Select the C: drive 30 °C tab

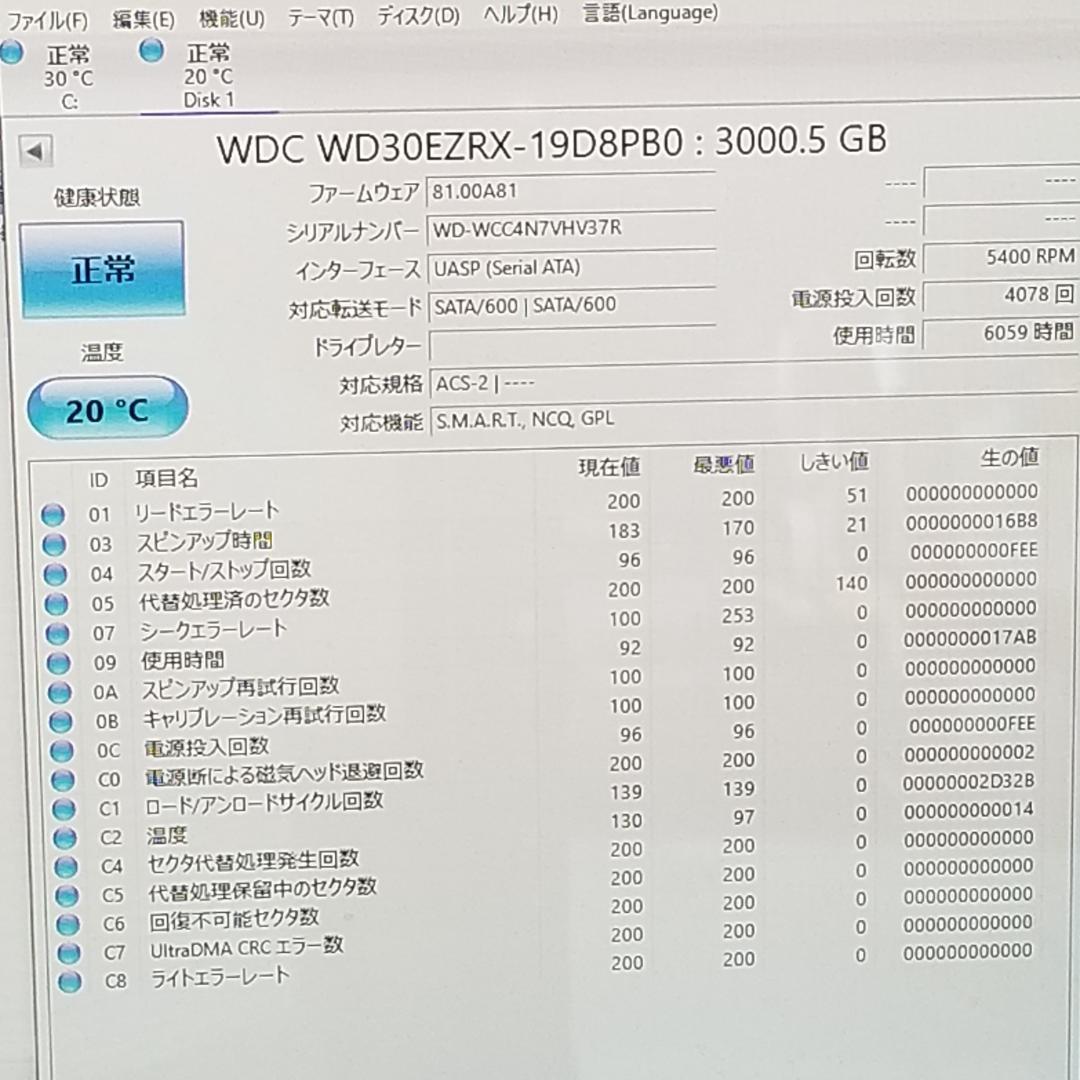pyautogui.click(x=68, y=78)
